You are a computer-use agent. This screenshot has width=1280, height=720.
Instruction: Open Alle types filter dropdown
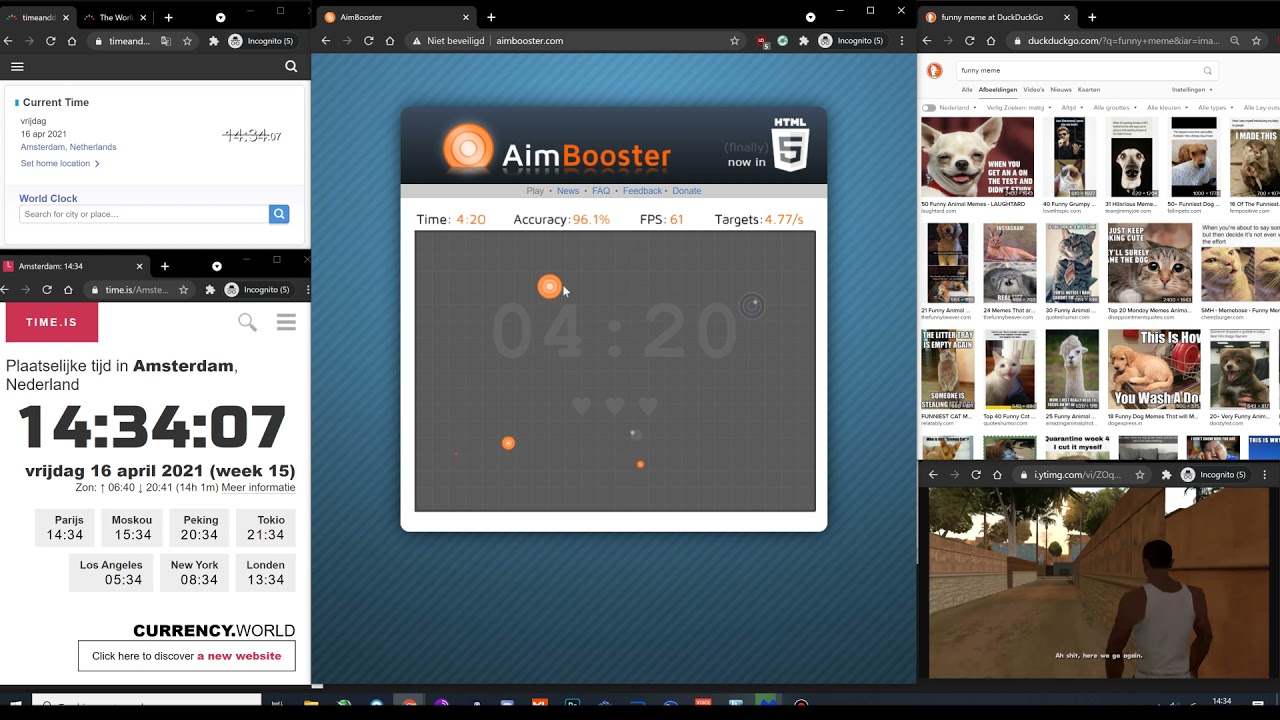(x=1216, y=107)
